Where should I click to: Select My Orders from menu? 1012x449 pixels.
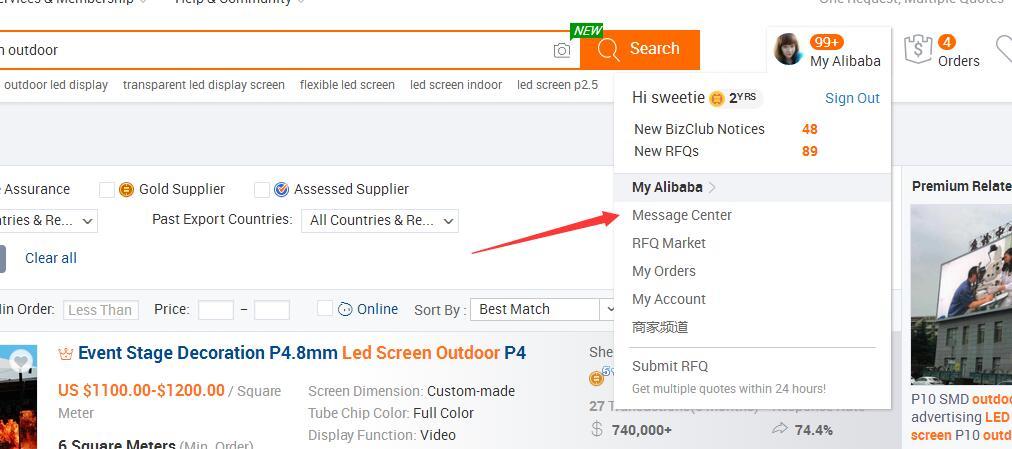pos(663,271)
